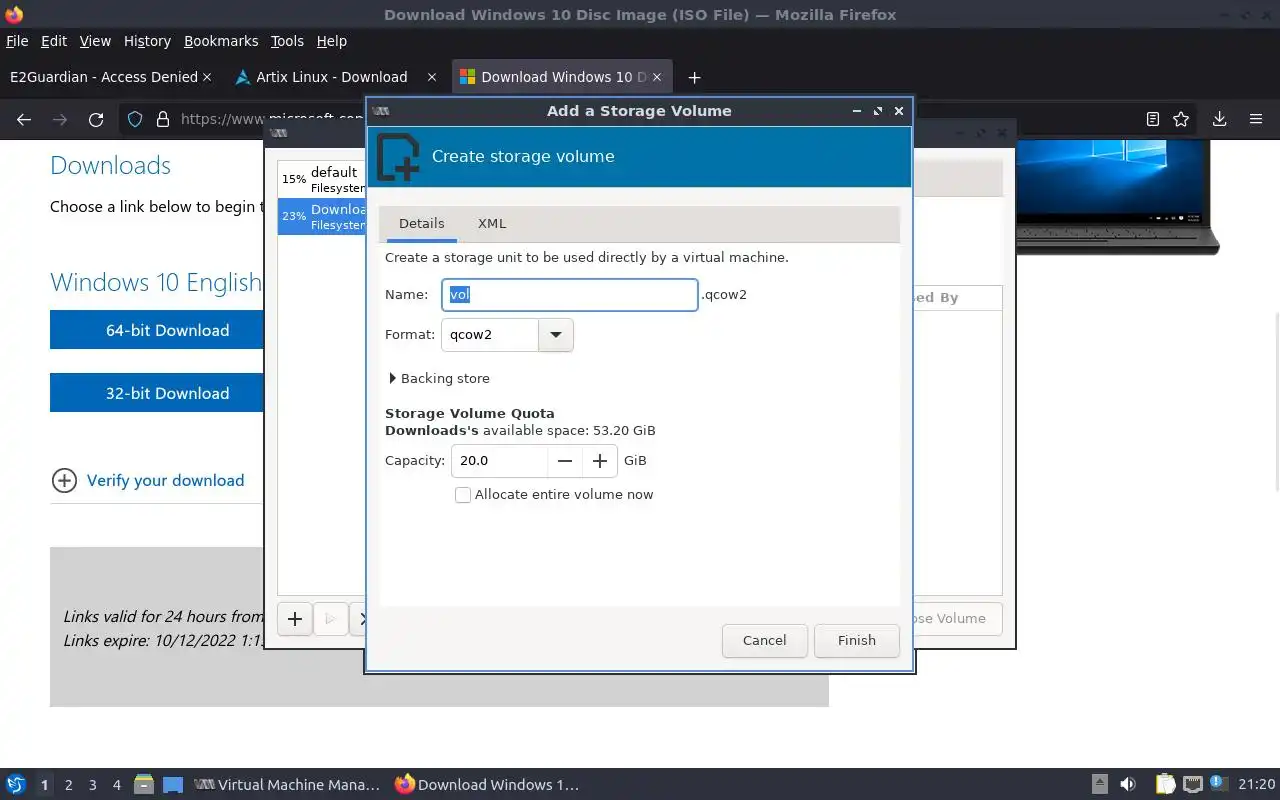This screenshot has height=800, width=1280.
Task: Click the Capacity value field
Action: click(499, 461)
